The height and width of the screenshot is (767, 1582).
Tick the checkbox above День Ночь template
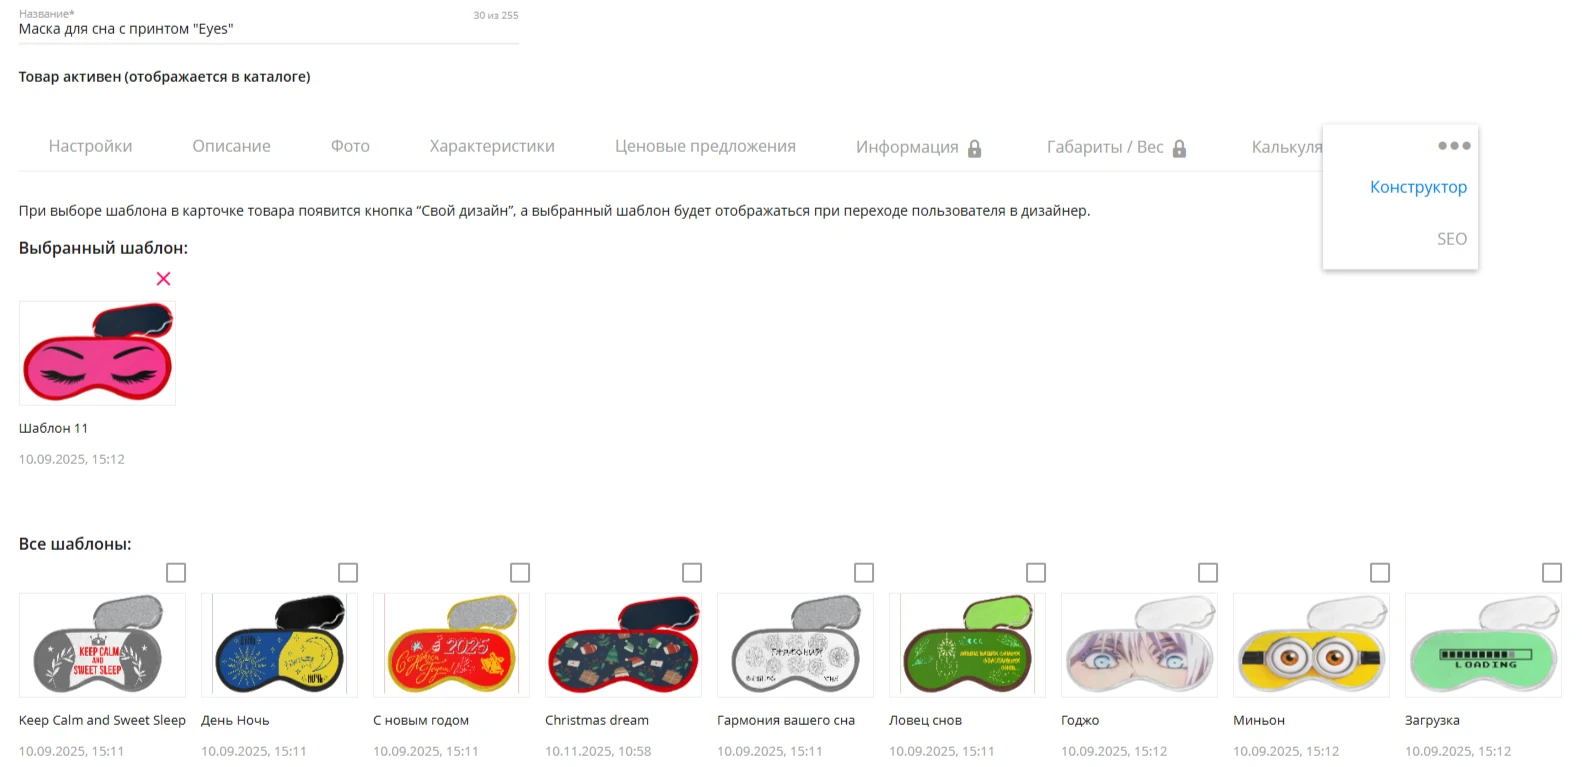(x=348, y=572)
